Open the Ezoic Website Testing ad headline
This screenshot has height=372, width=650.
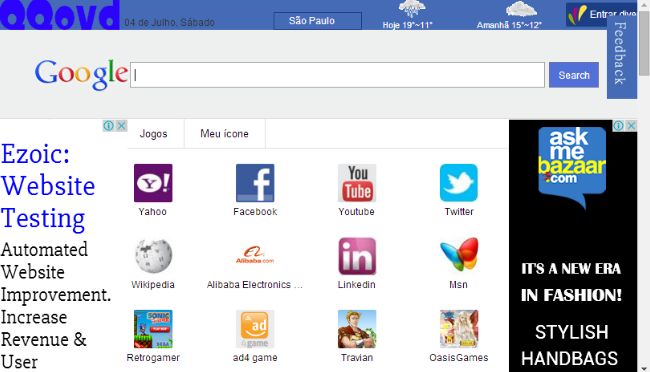point(48,186)
